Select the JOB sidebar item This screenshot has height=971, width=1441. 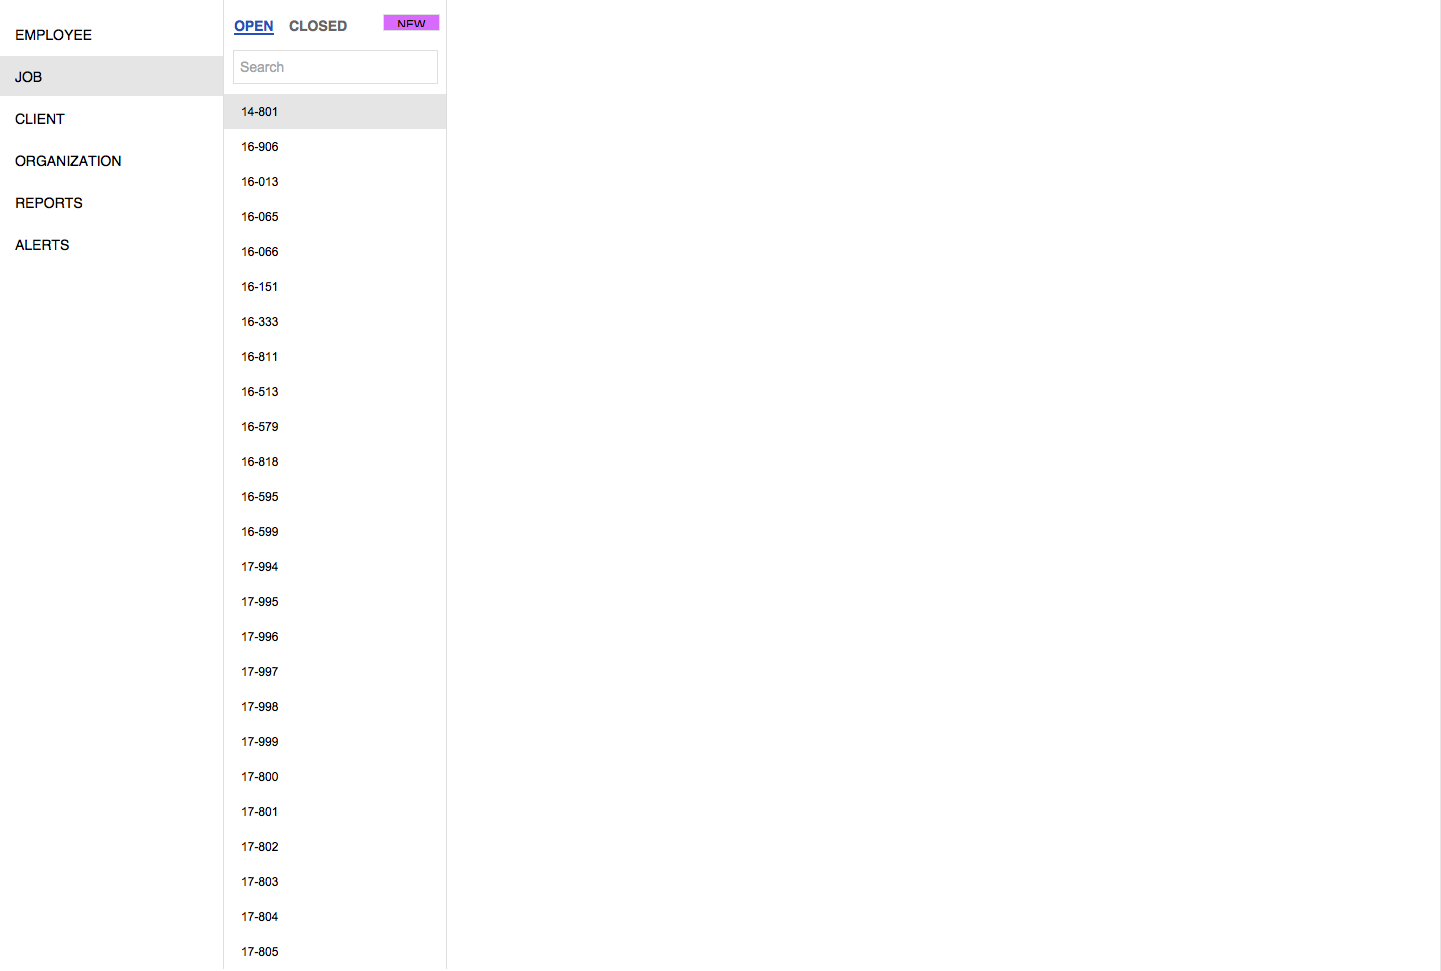[111, 77]
